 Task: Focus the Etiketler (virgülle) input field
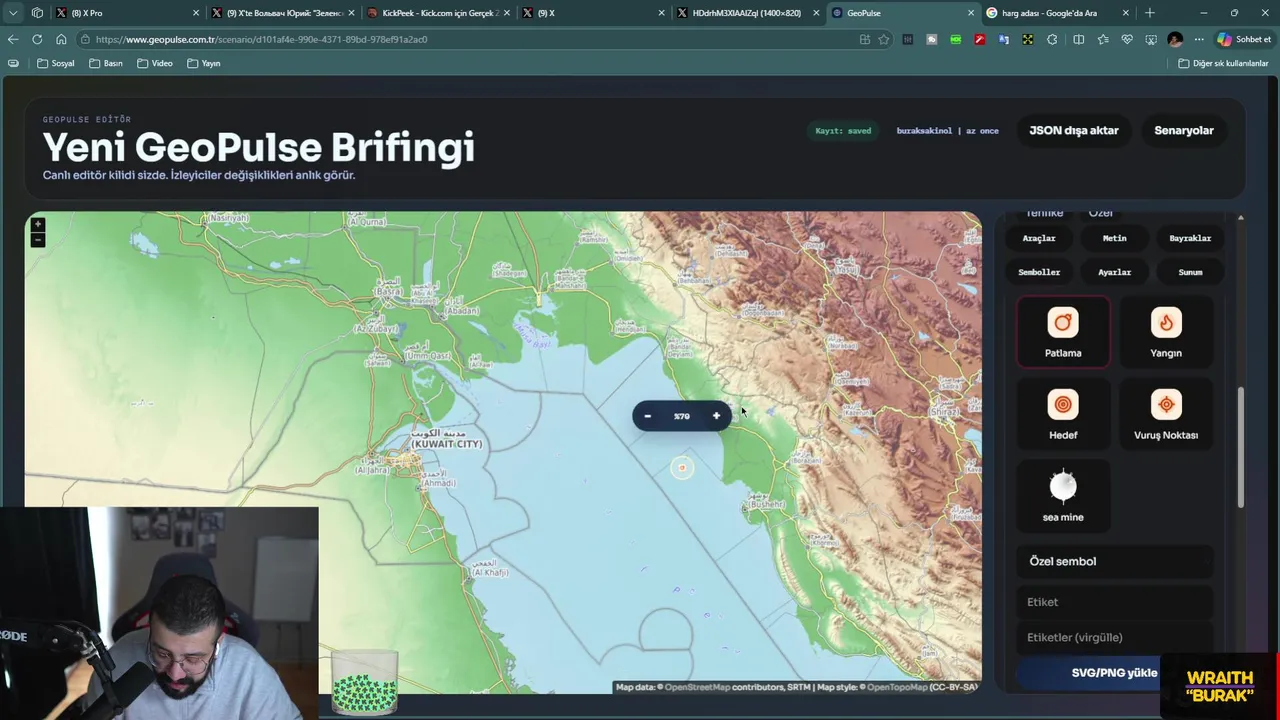pos(1114,637)
